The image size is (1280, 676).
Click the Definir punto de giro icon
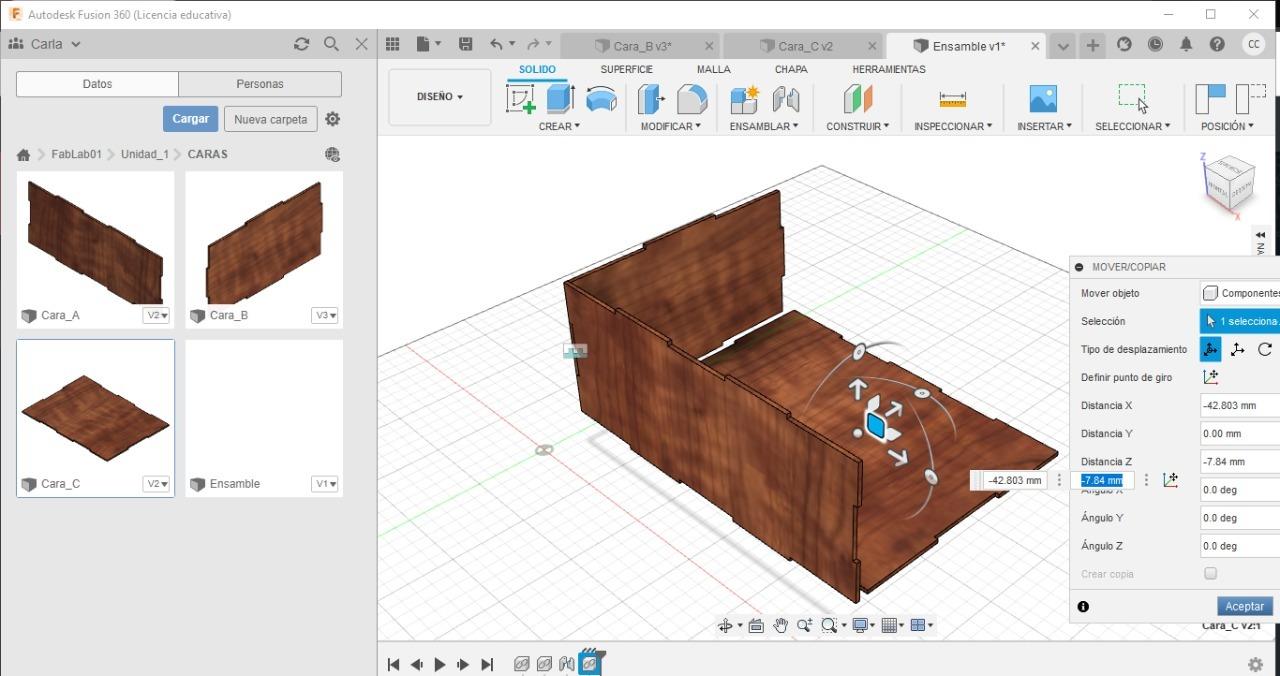pos(1211,377)
